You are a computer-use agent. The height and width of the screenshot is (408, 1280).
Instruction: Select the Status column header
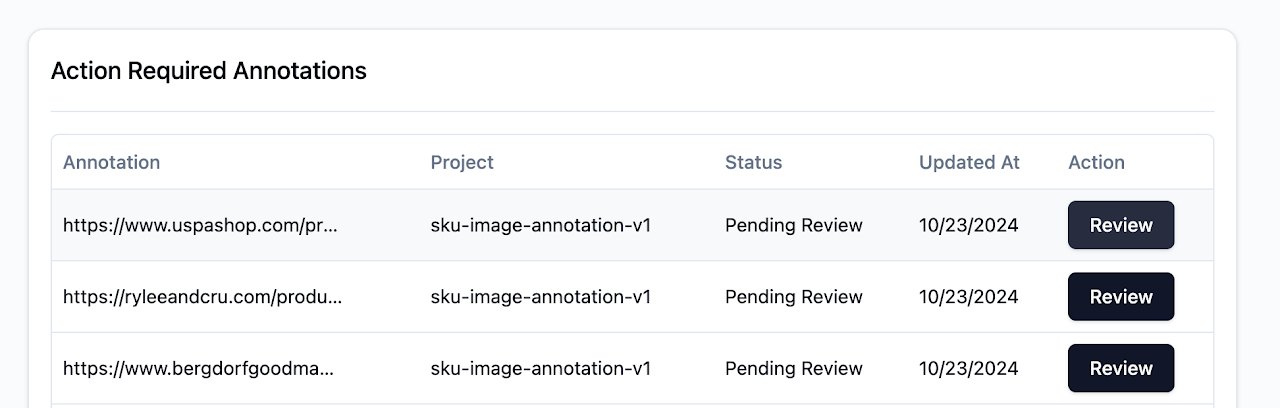[753, 162]
